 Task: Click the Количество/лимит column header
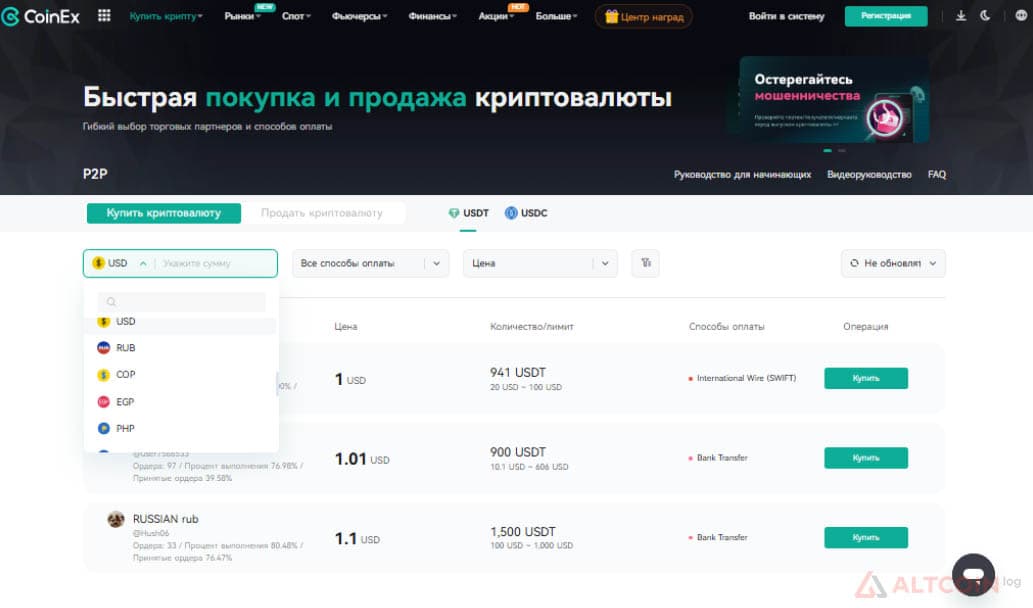click(532, 327)
